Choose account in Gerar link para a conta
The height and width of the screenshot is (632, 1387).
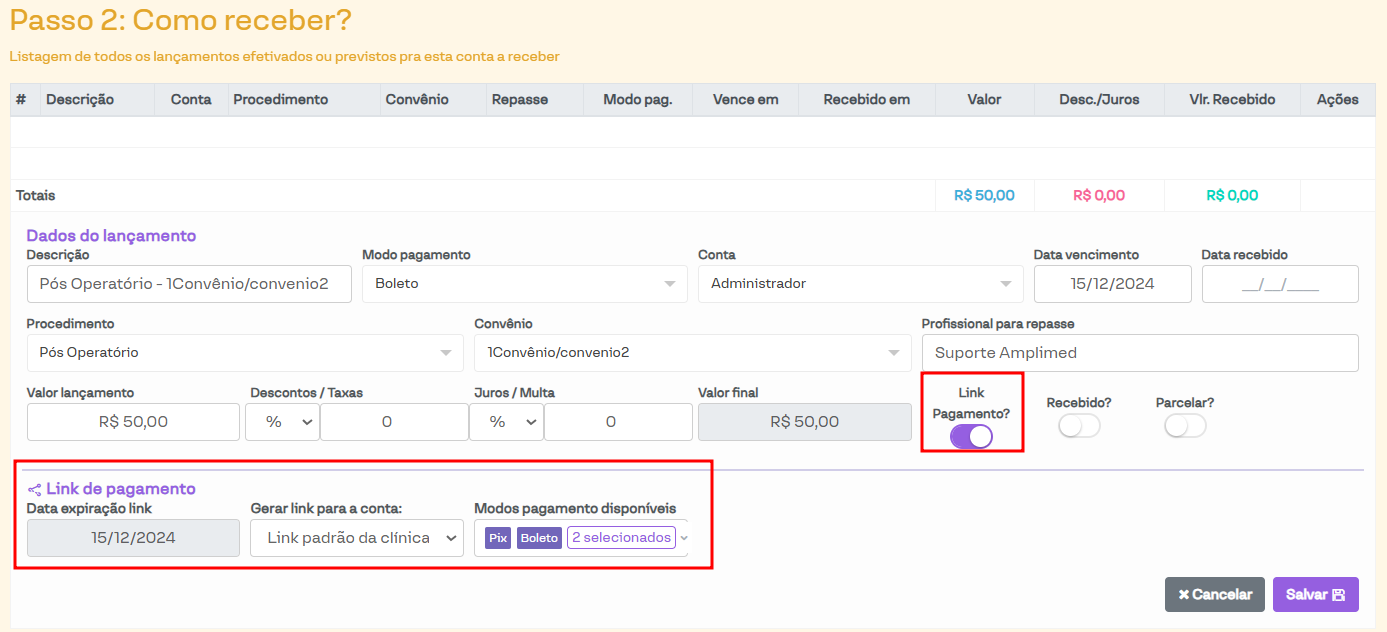(357, 538)
